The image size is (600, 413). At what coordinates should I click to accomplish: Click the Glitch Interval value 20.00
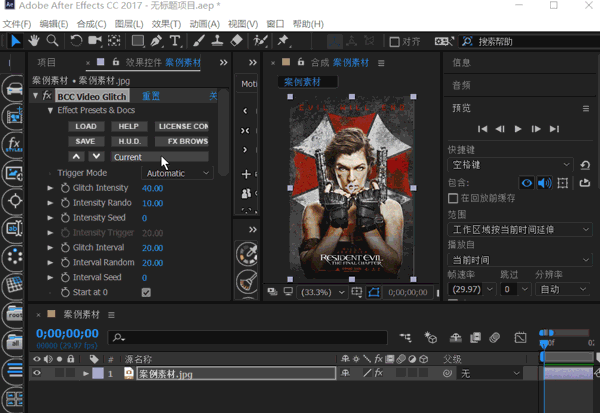(153, 248)
